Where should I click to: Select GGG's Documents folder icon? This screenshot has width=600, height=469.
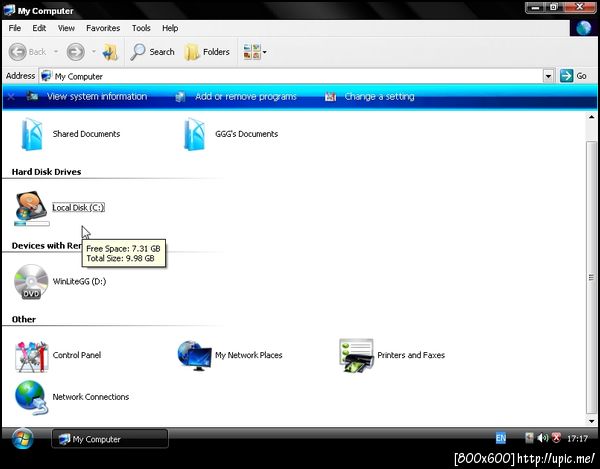(x=194, y=134)
